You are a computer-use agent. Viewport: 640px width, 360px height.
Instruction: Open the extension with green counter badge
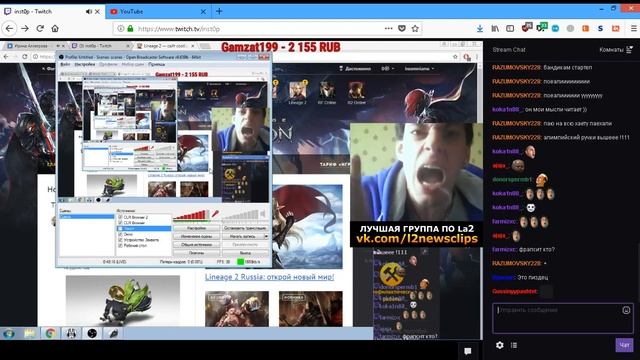[x=542, y=28]
